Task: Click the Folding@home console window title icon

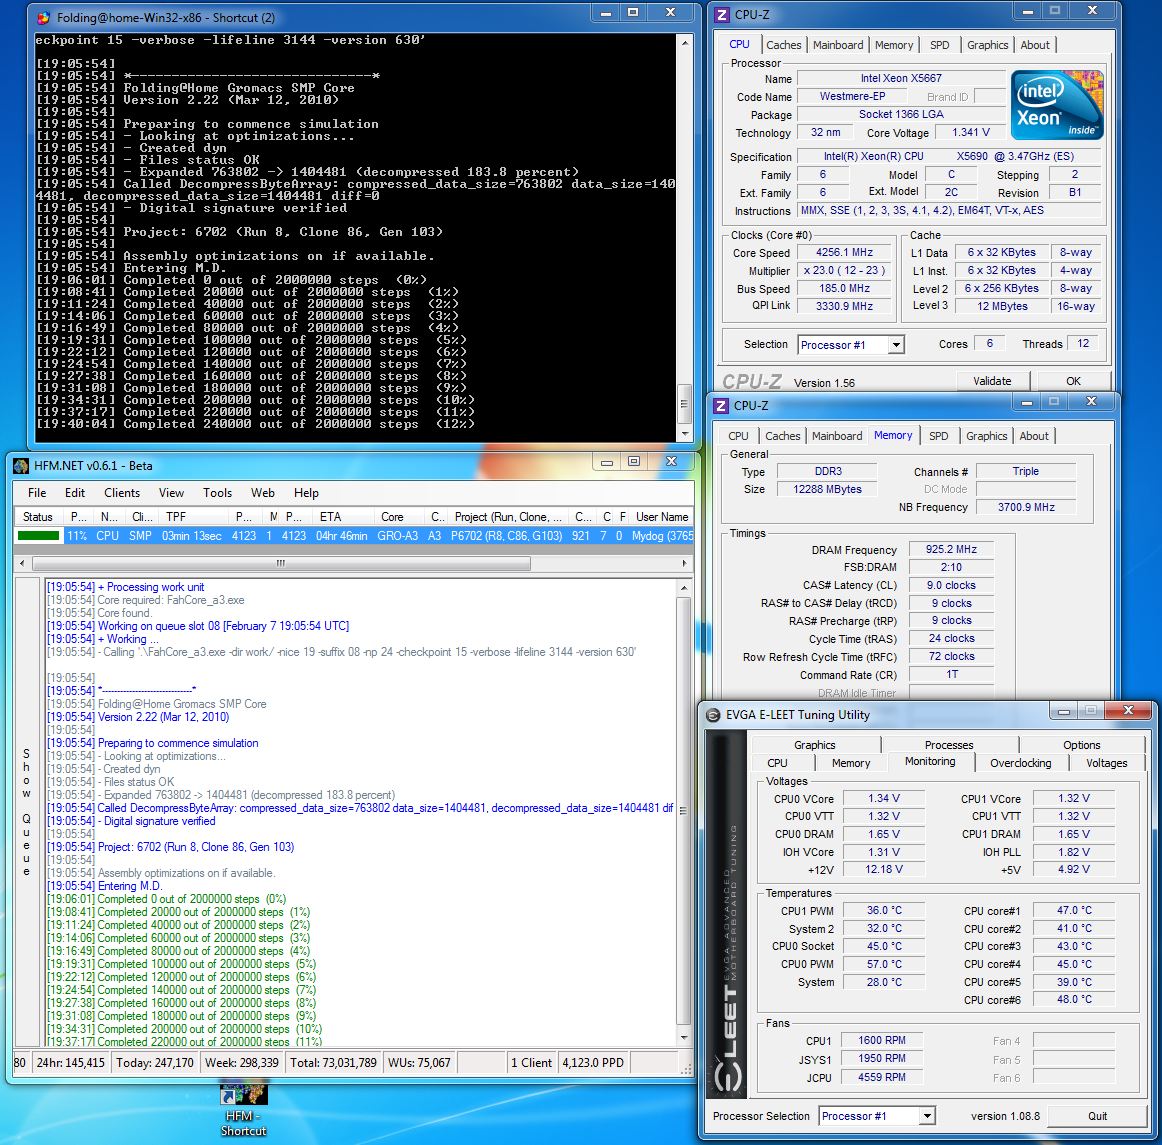Action: [44, 17]
